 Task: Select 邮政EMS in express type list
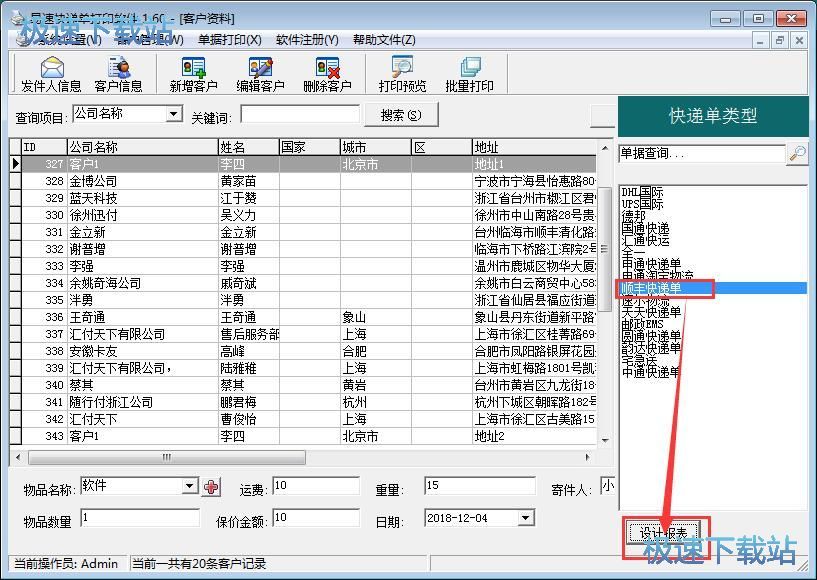coord(642,324)
